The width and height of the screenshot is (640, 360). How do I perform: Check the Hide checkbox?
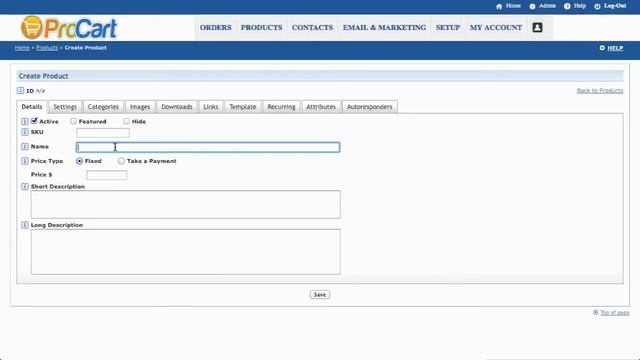(x=127, y=121)
